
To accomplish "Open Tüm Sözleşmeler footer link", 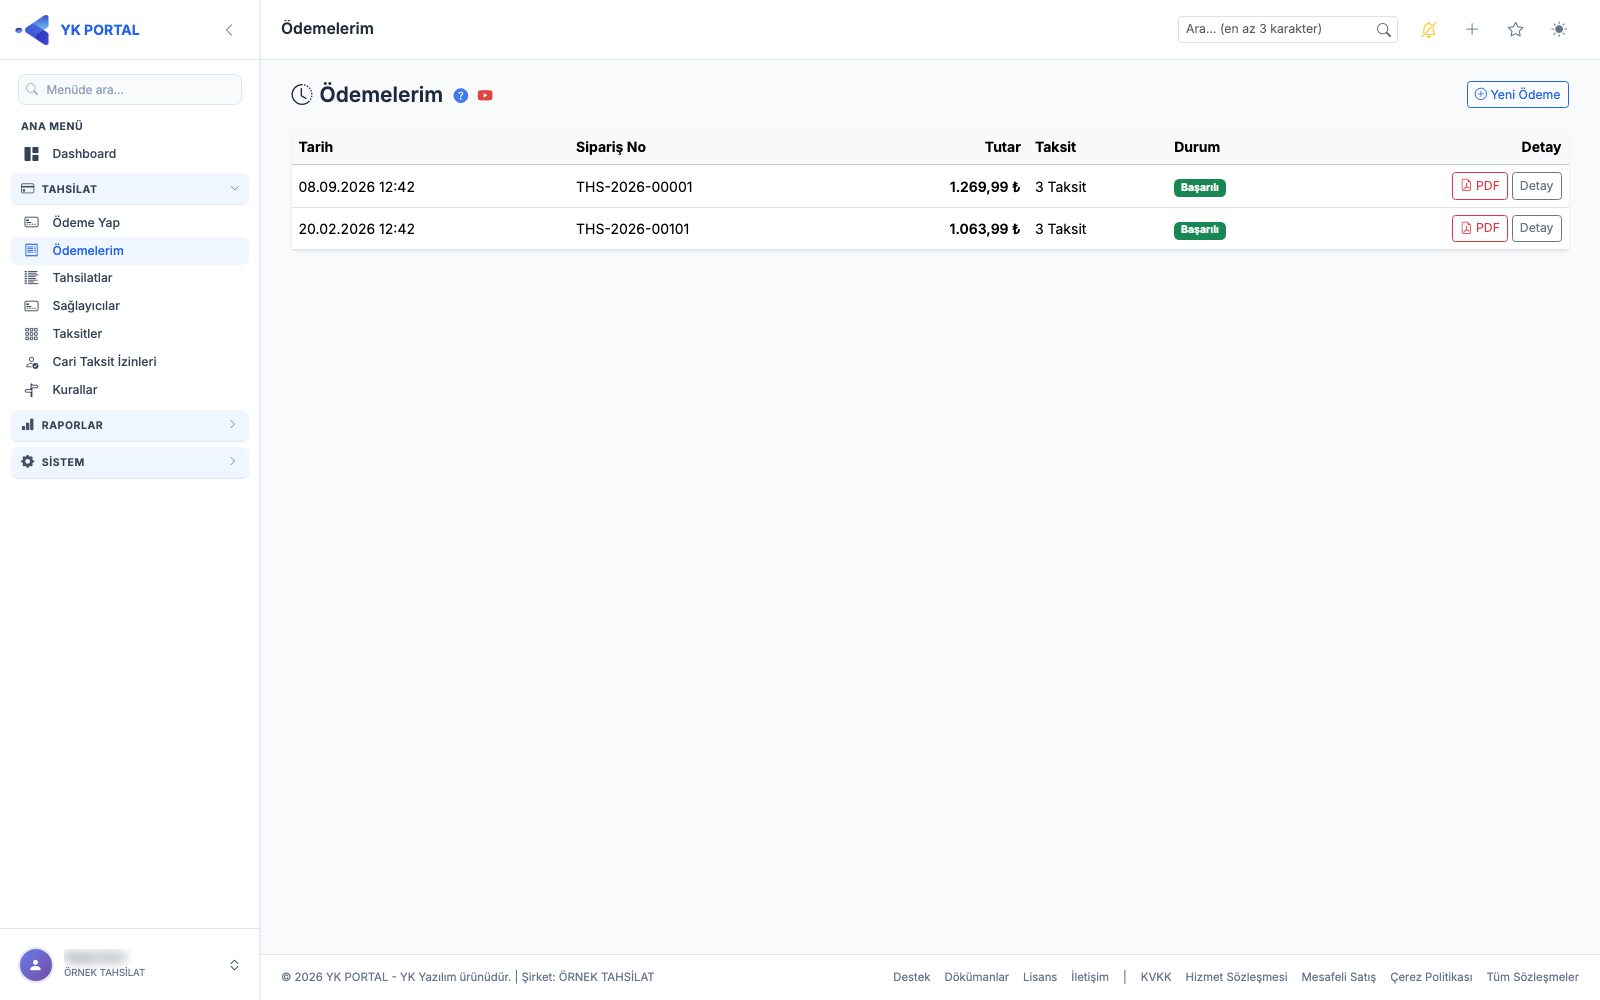I will (1532, 977).
